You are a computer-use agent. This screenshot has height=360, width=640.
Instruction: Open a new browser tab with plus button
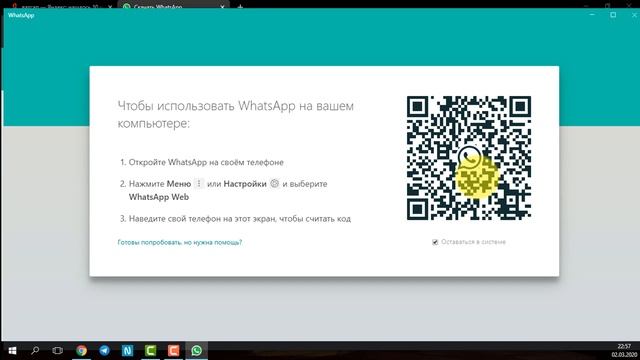[240, 7]
